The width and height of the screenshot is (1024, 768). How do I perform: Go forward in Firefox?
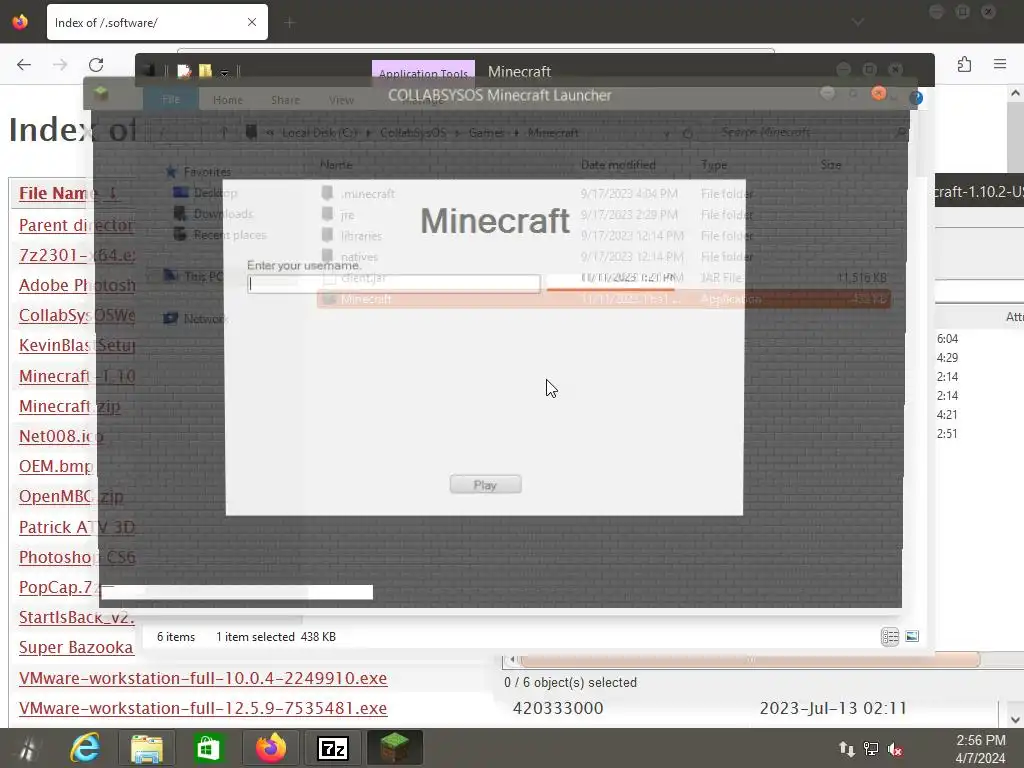click(60, 64)
